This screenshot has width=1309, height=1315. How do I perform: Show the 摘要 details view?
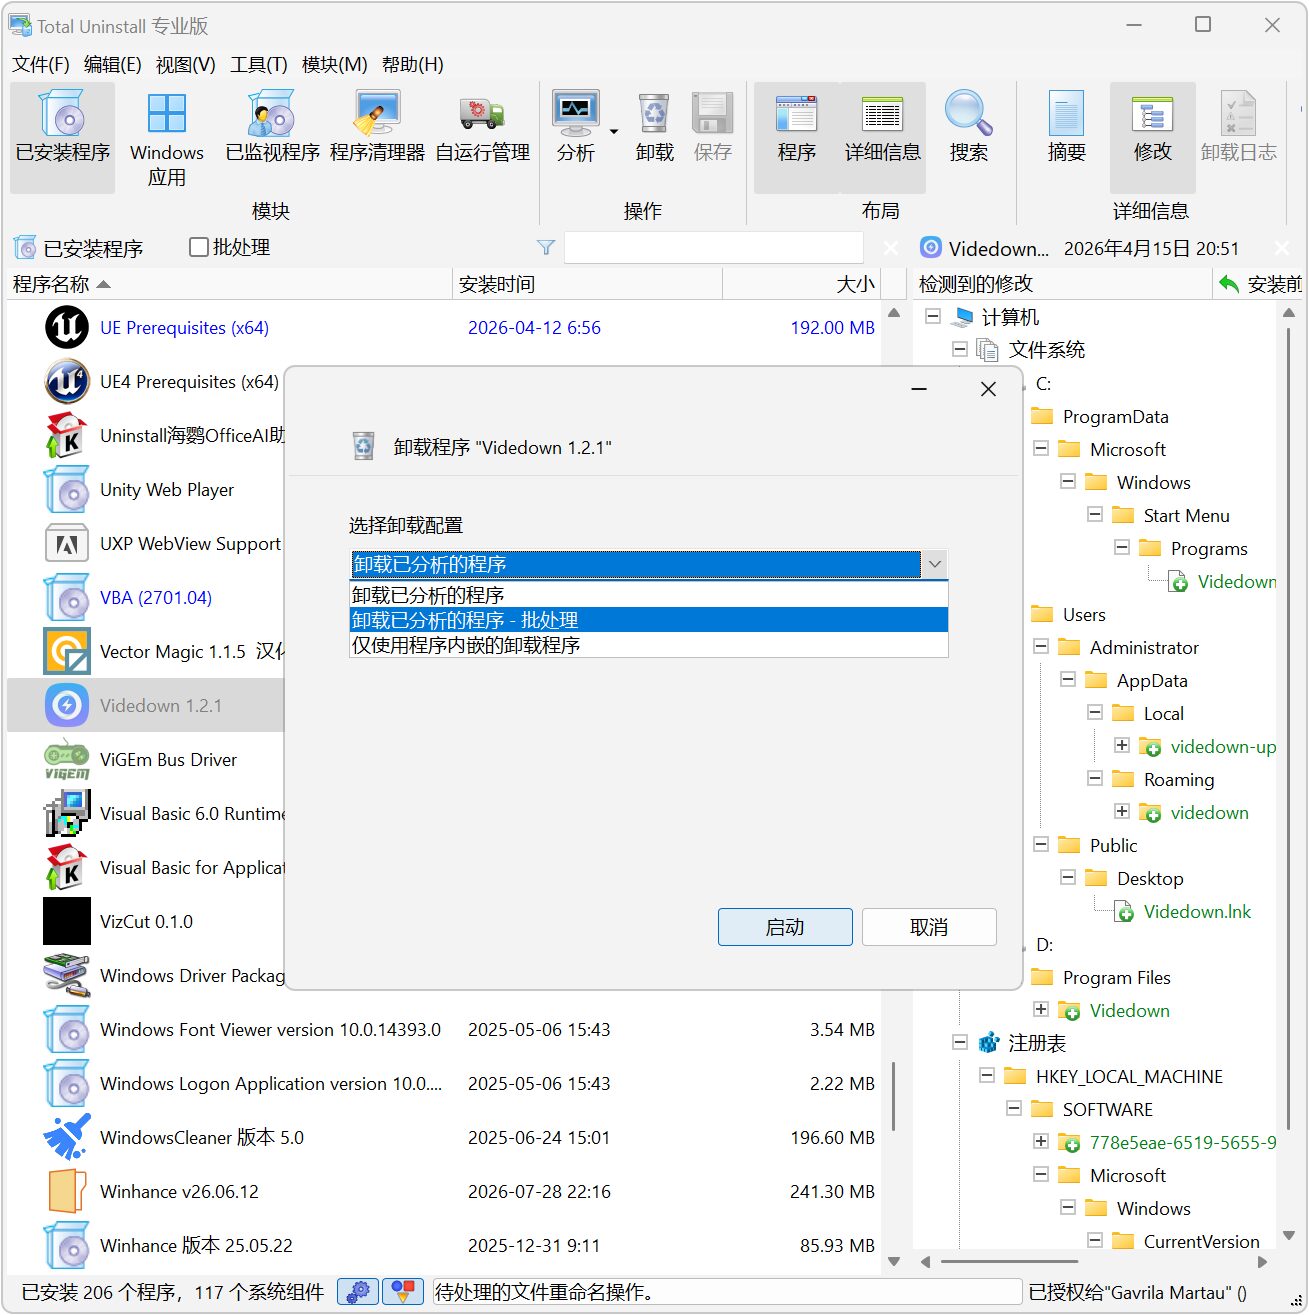point(1066,137)
